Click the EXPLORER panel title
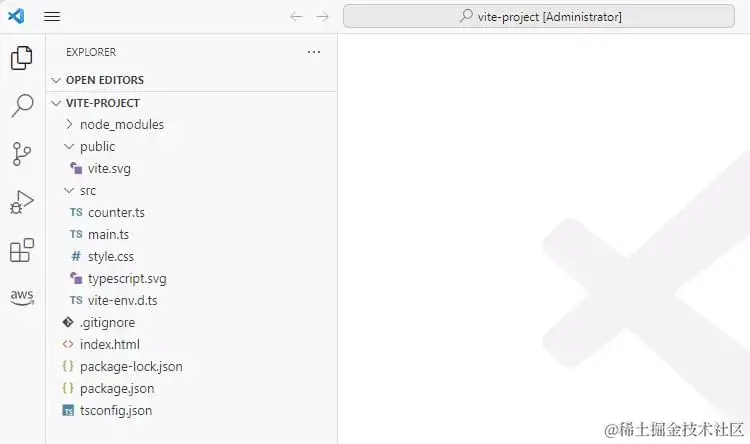This screenshot has height=444, width=750. tap(91, 52)
